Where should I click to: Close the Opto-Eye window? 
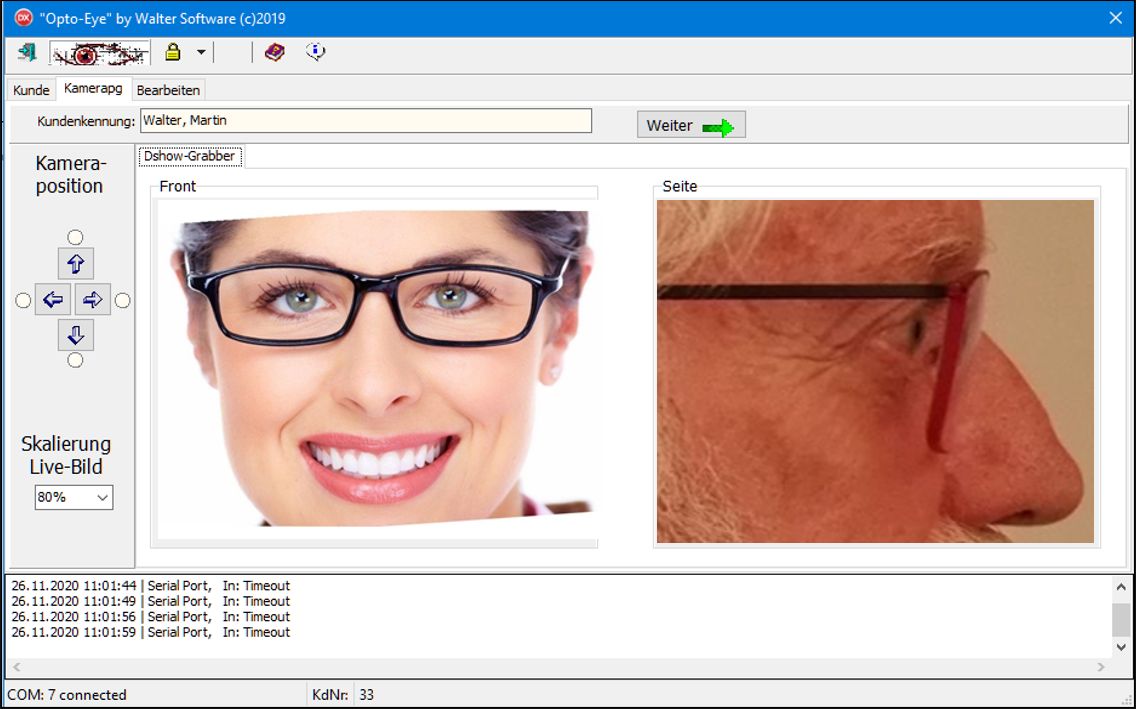pyautogui.click(x=1116, y=18)
